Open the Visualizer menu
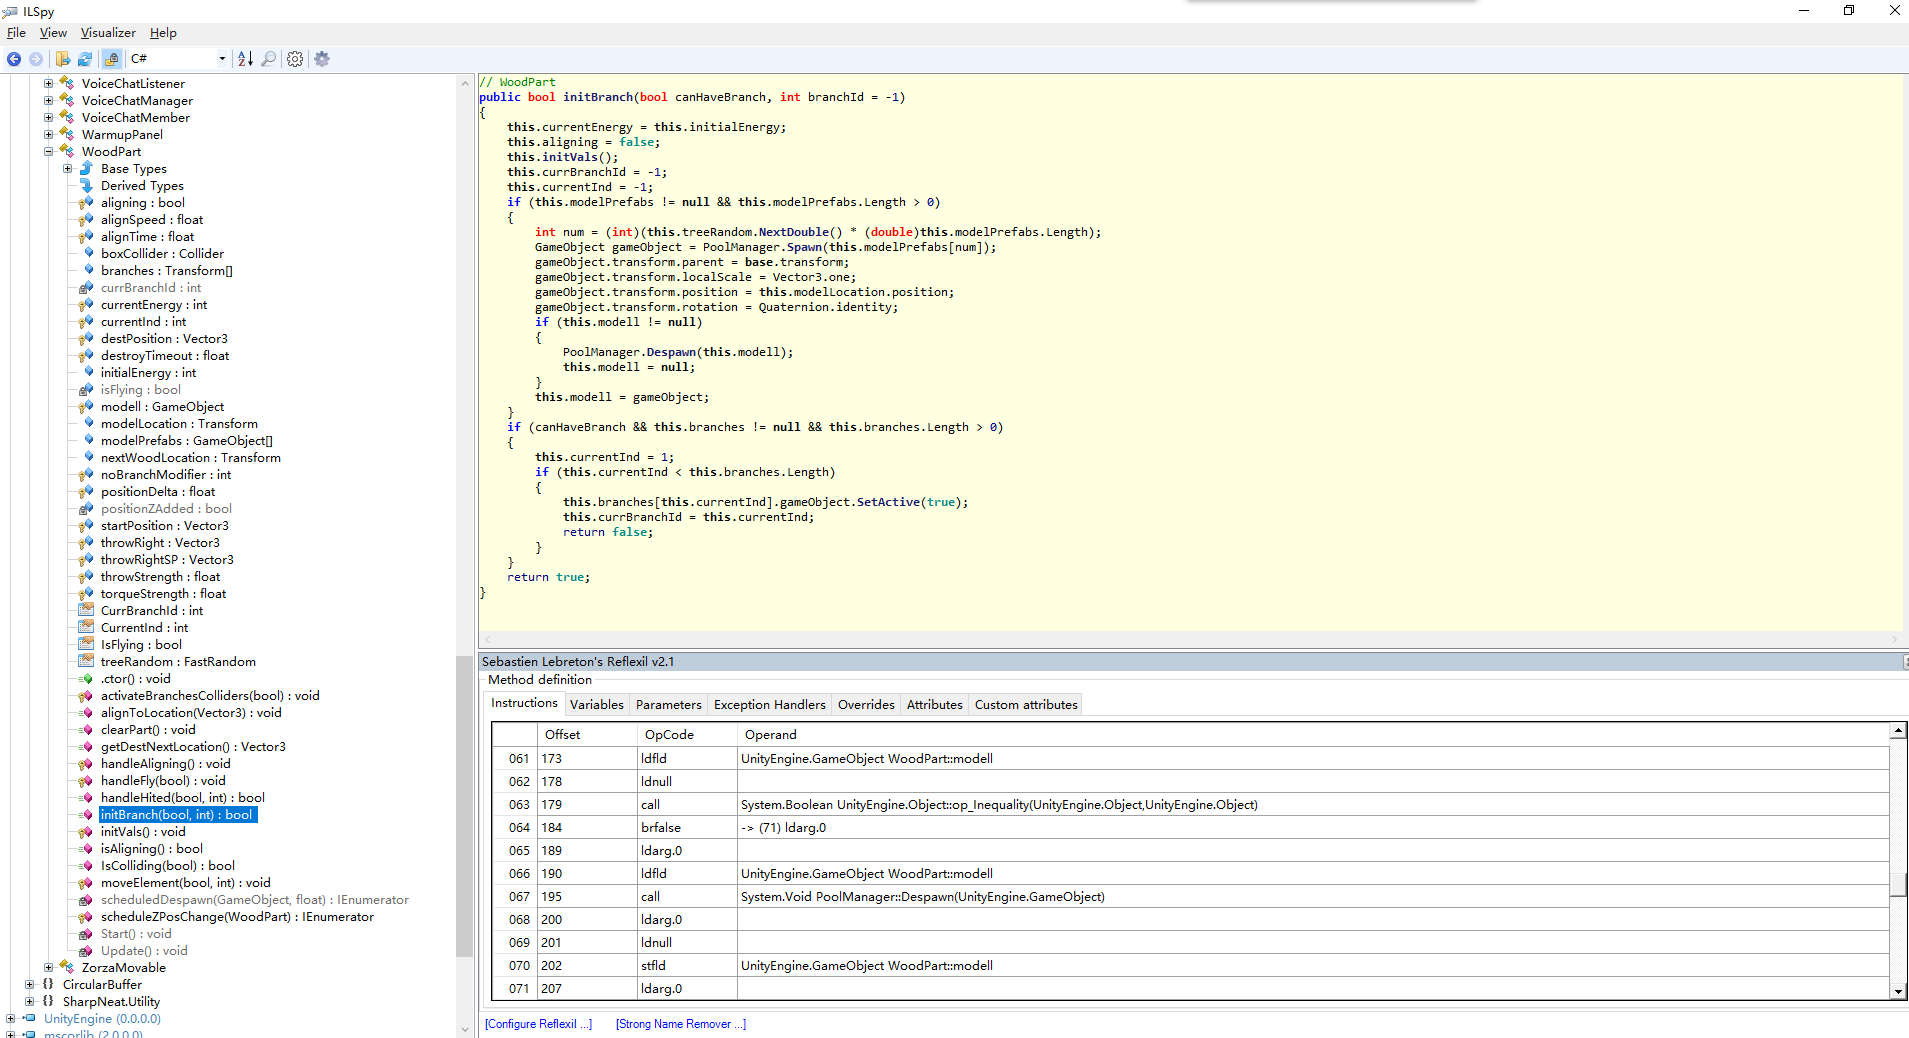1909x1038 pixels. click(108, 33)
